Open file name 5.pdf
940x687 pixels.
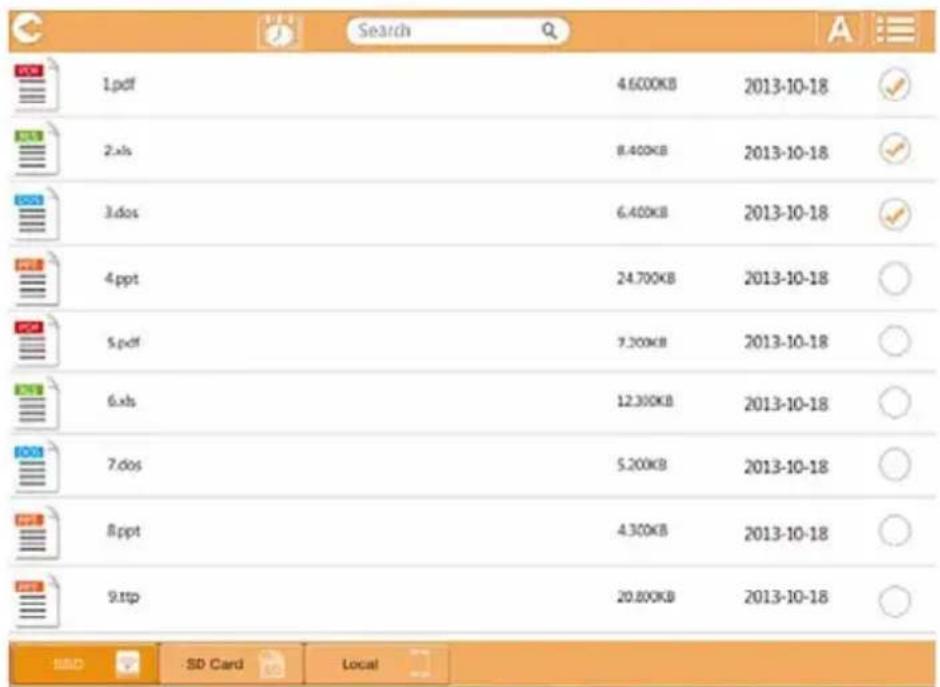pyautogui.click(x=123, y=342)
